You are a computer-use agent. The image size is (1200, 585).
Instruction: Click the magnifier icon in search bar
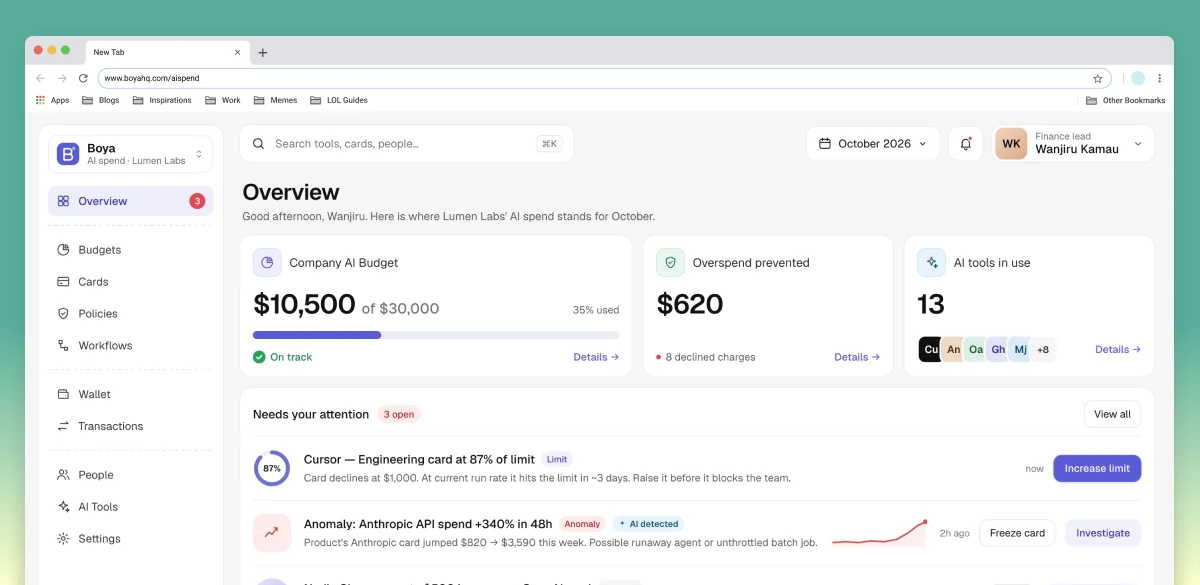(x=259, y=144)
